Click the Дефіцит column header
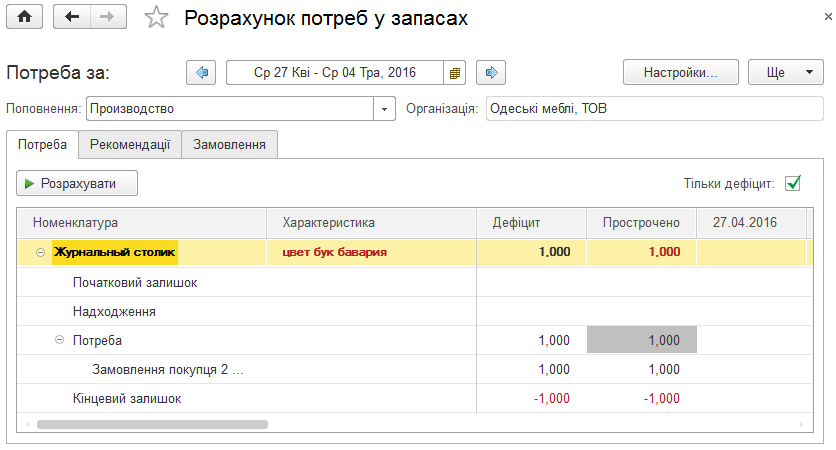The image size is (836, 450). pyautogui.click(x=532, y=223)
